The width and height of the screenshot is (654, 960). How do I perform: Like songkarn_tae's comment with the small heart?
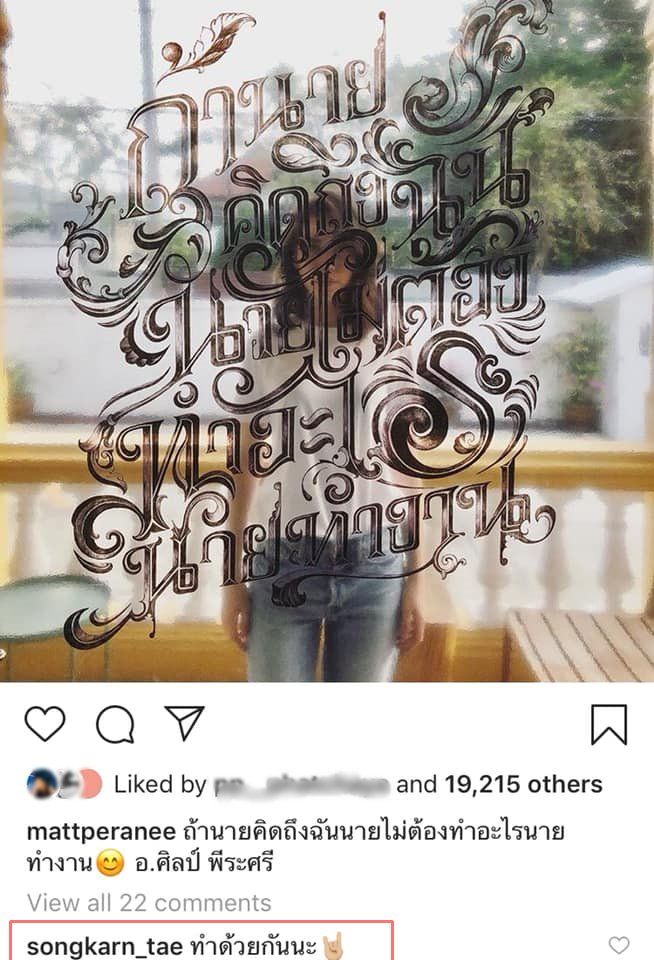click(619, 945)
